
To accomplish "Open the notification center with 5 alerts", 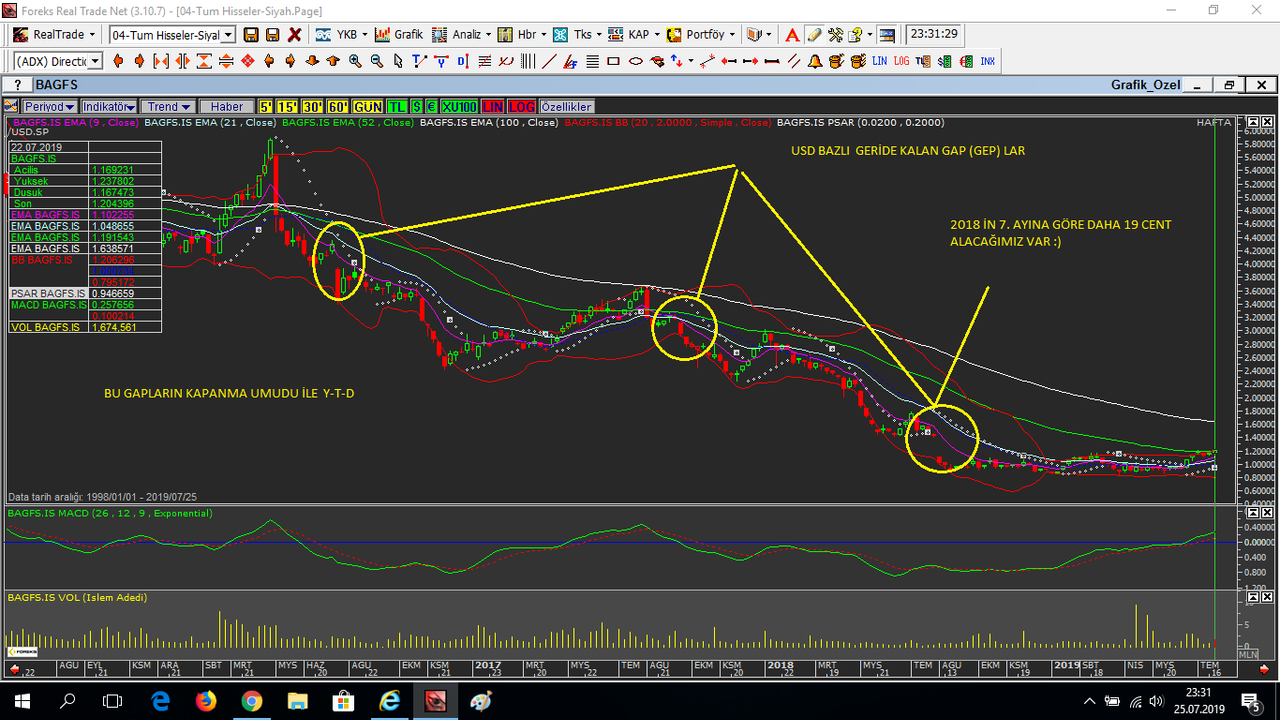I will [1253, 700].
